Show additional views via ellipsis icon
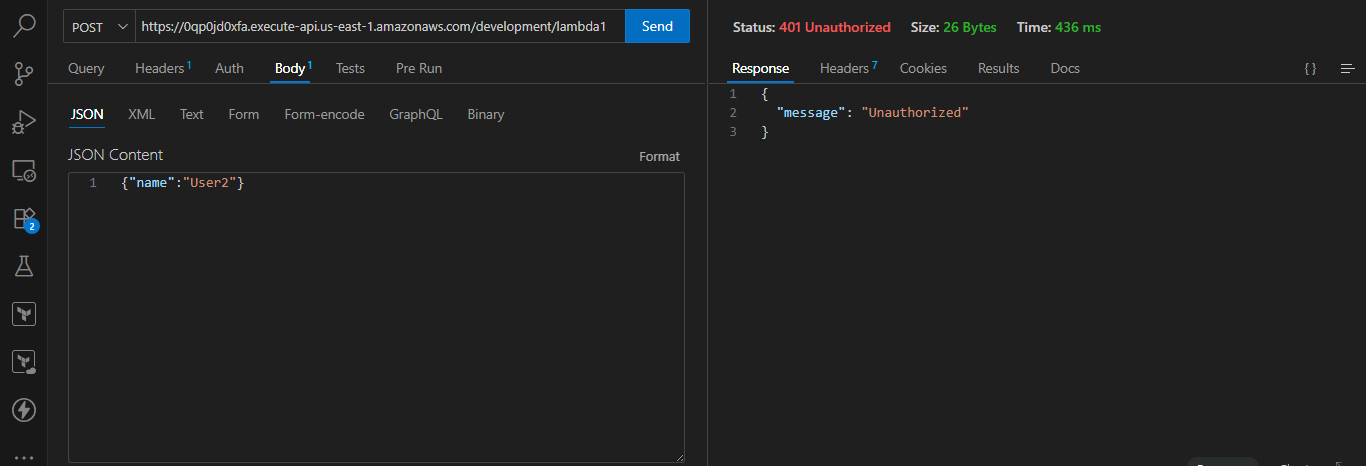The image size is (1366, 466). pos(24,456)
